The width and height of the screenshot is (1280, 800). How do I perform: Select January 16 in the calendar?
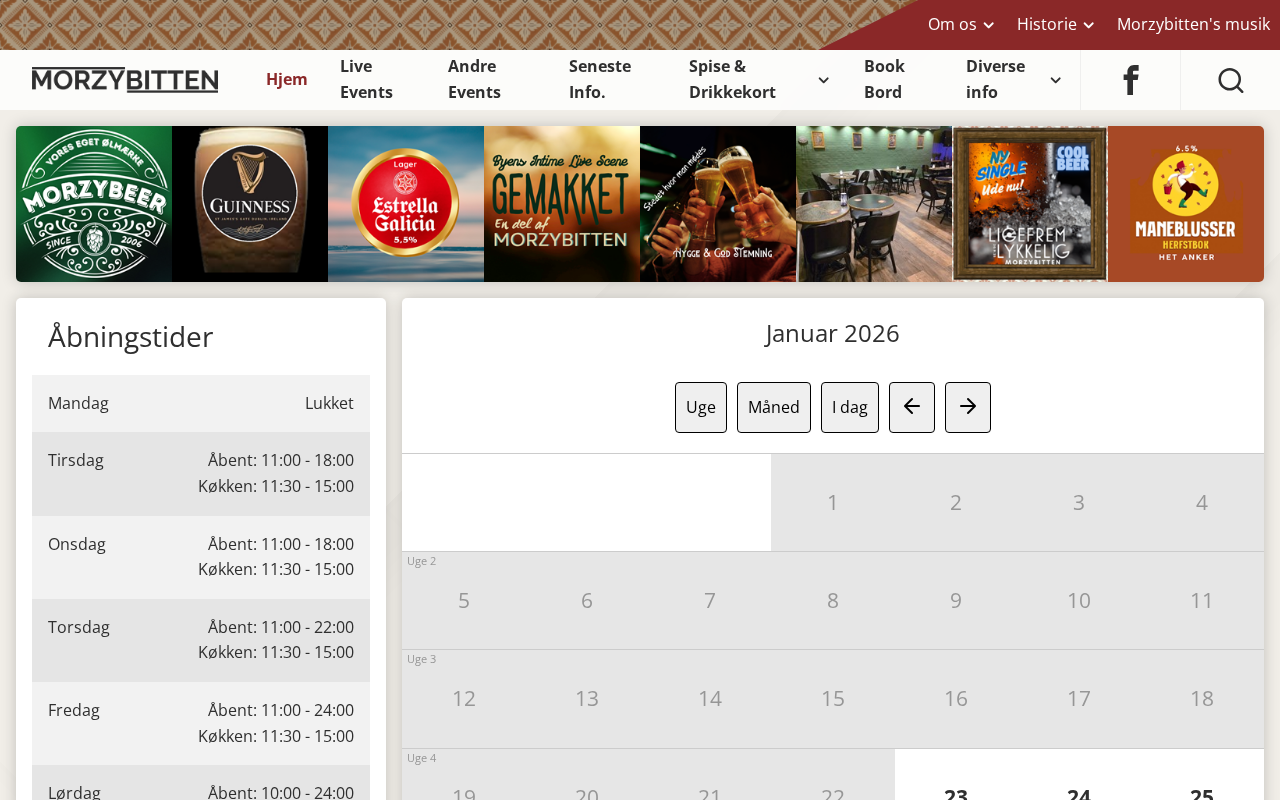click(956, 698)
